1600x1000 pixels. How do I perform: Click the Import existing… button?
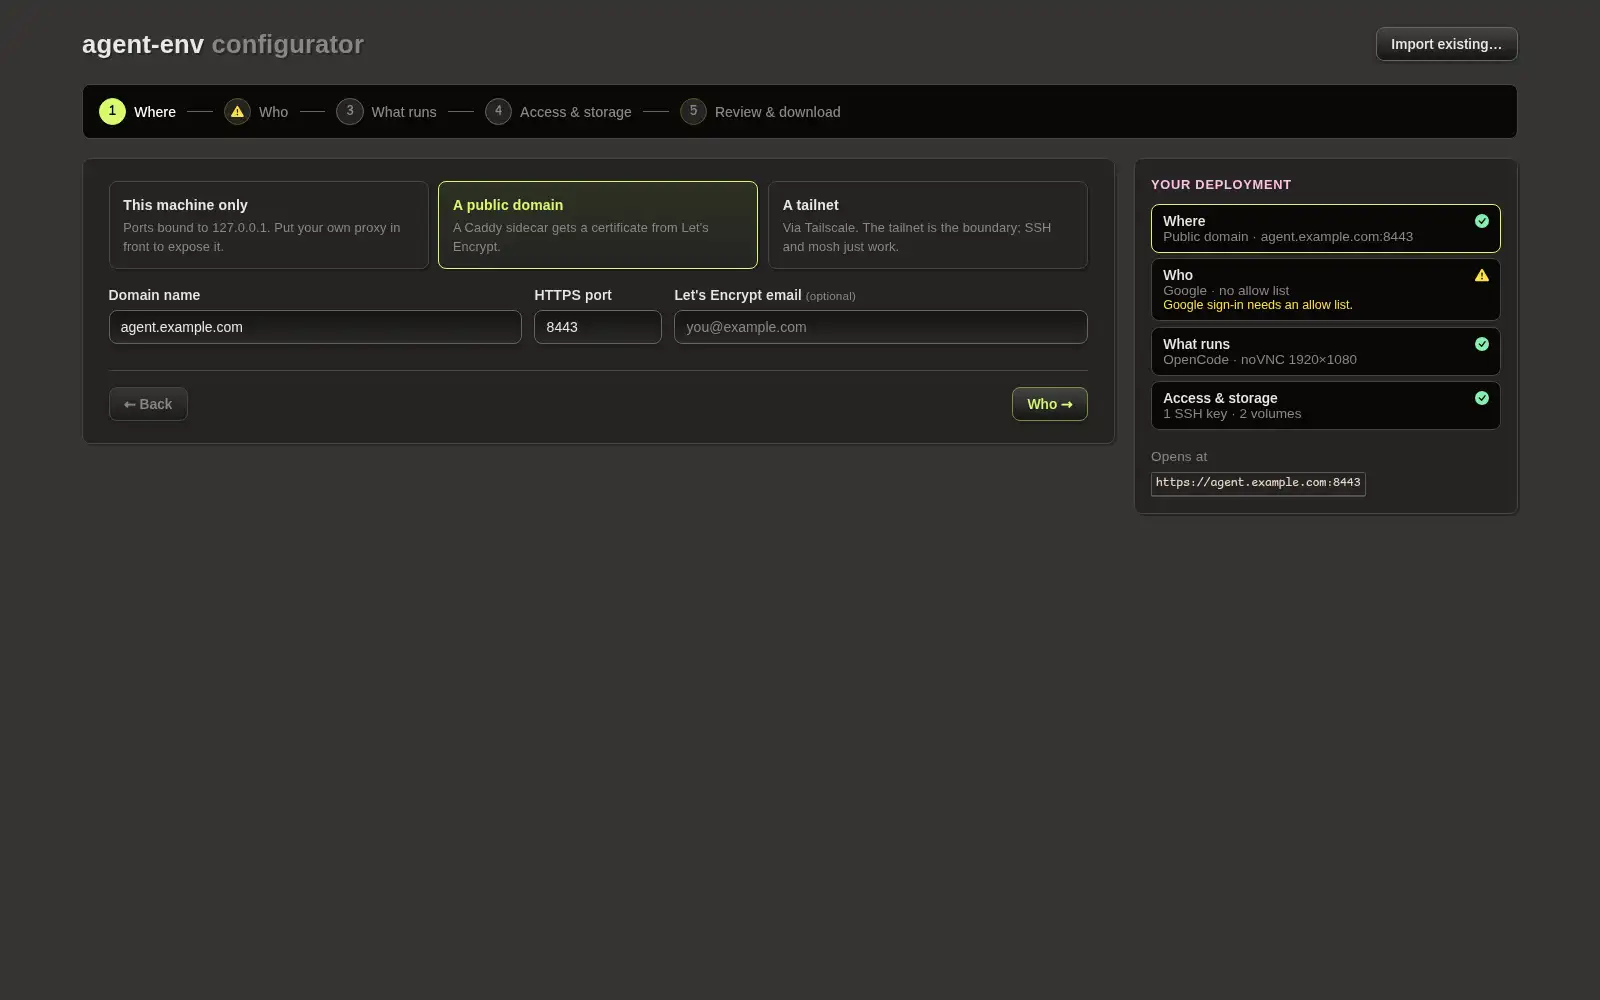coord(1446,44)
